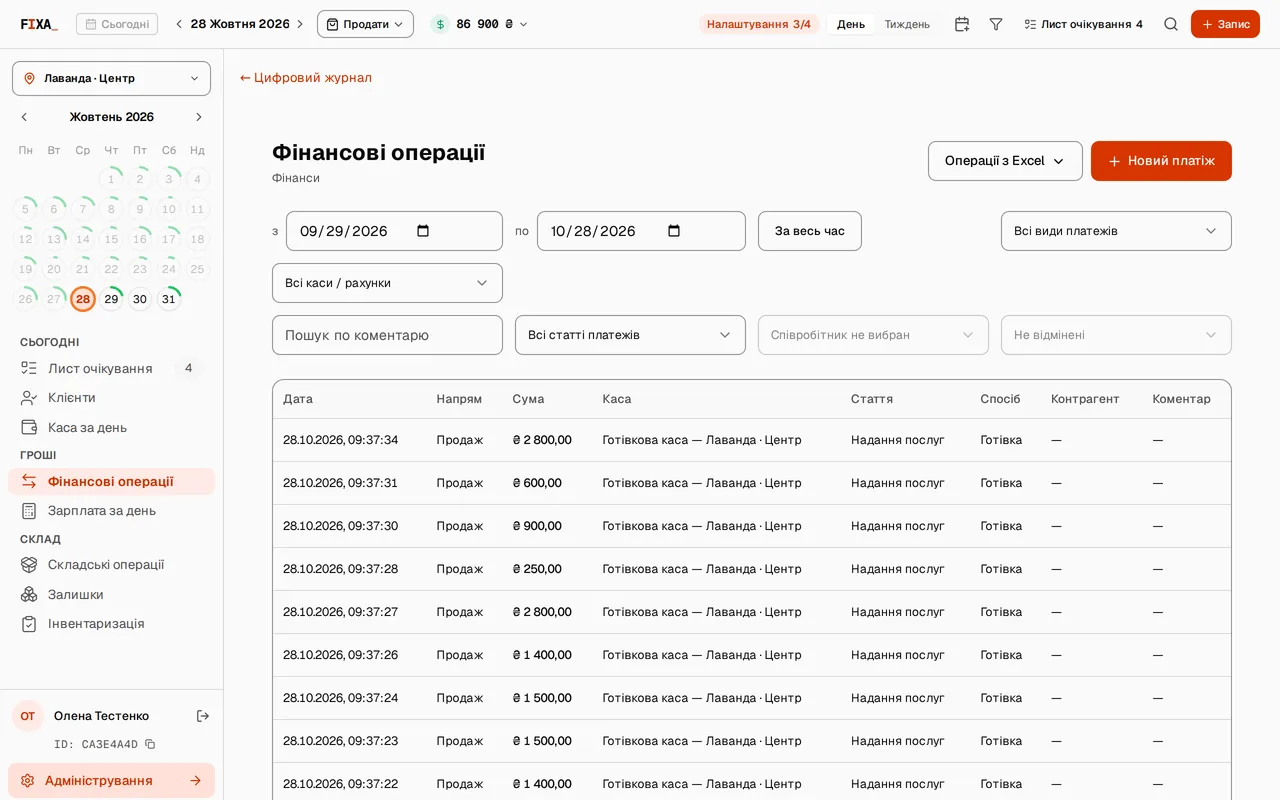Click the end date field 10/28/2026
This screenshot has width=1280, height=800.
(x=641, y=231)
